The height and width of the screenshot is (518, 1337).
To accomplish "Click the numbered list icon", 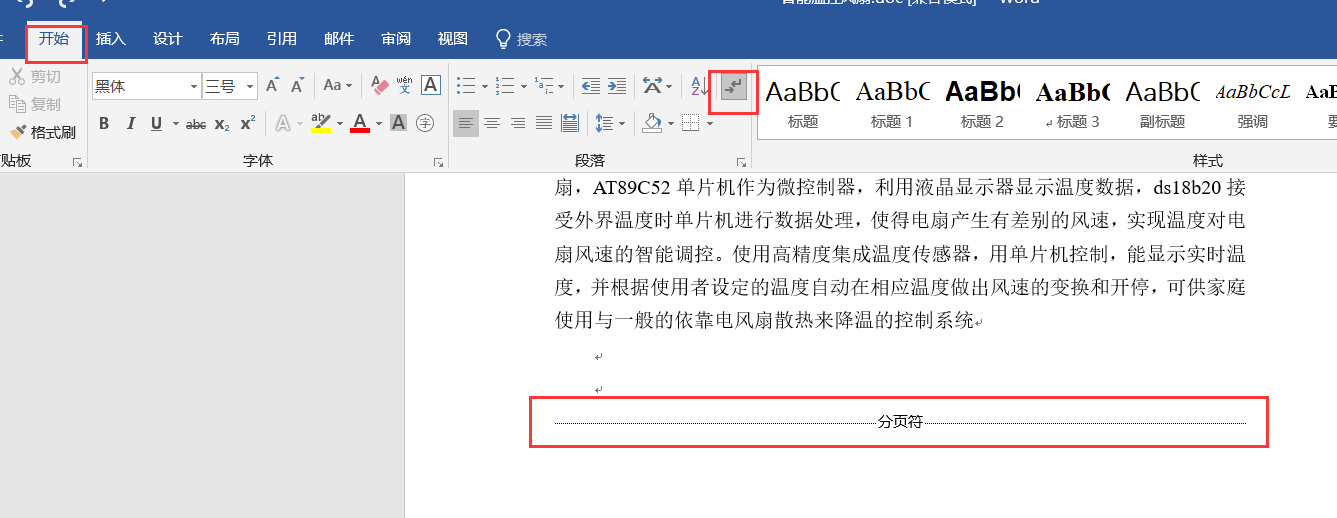I will point(504,87).
